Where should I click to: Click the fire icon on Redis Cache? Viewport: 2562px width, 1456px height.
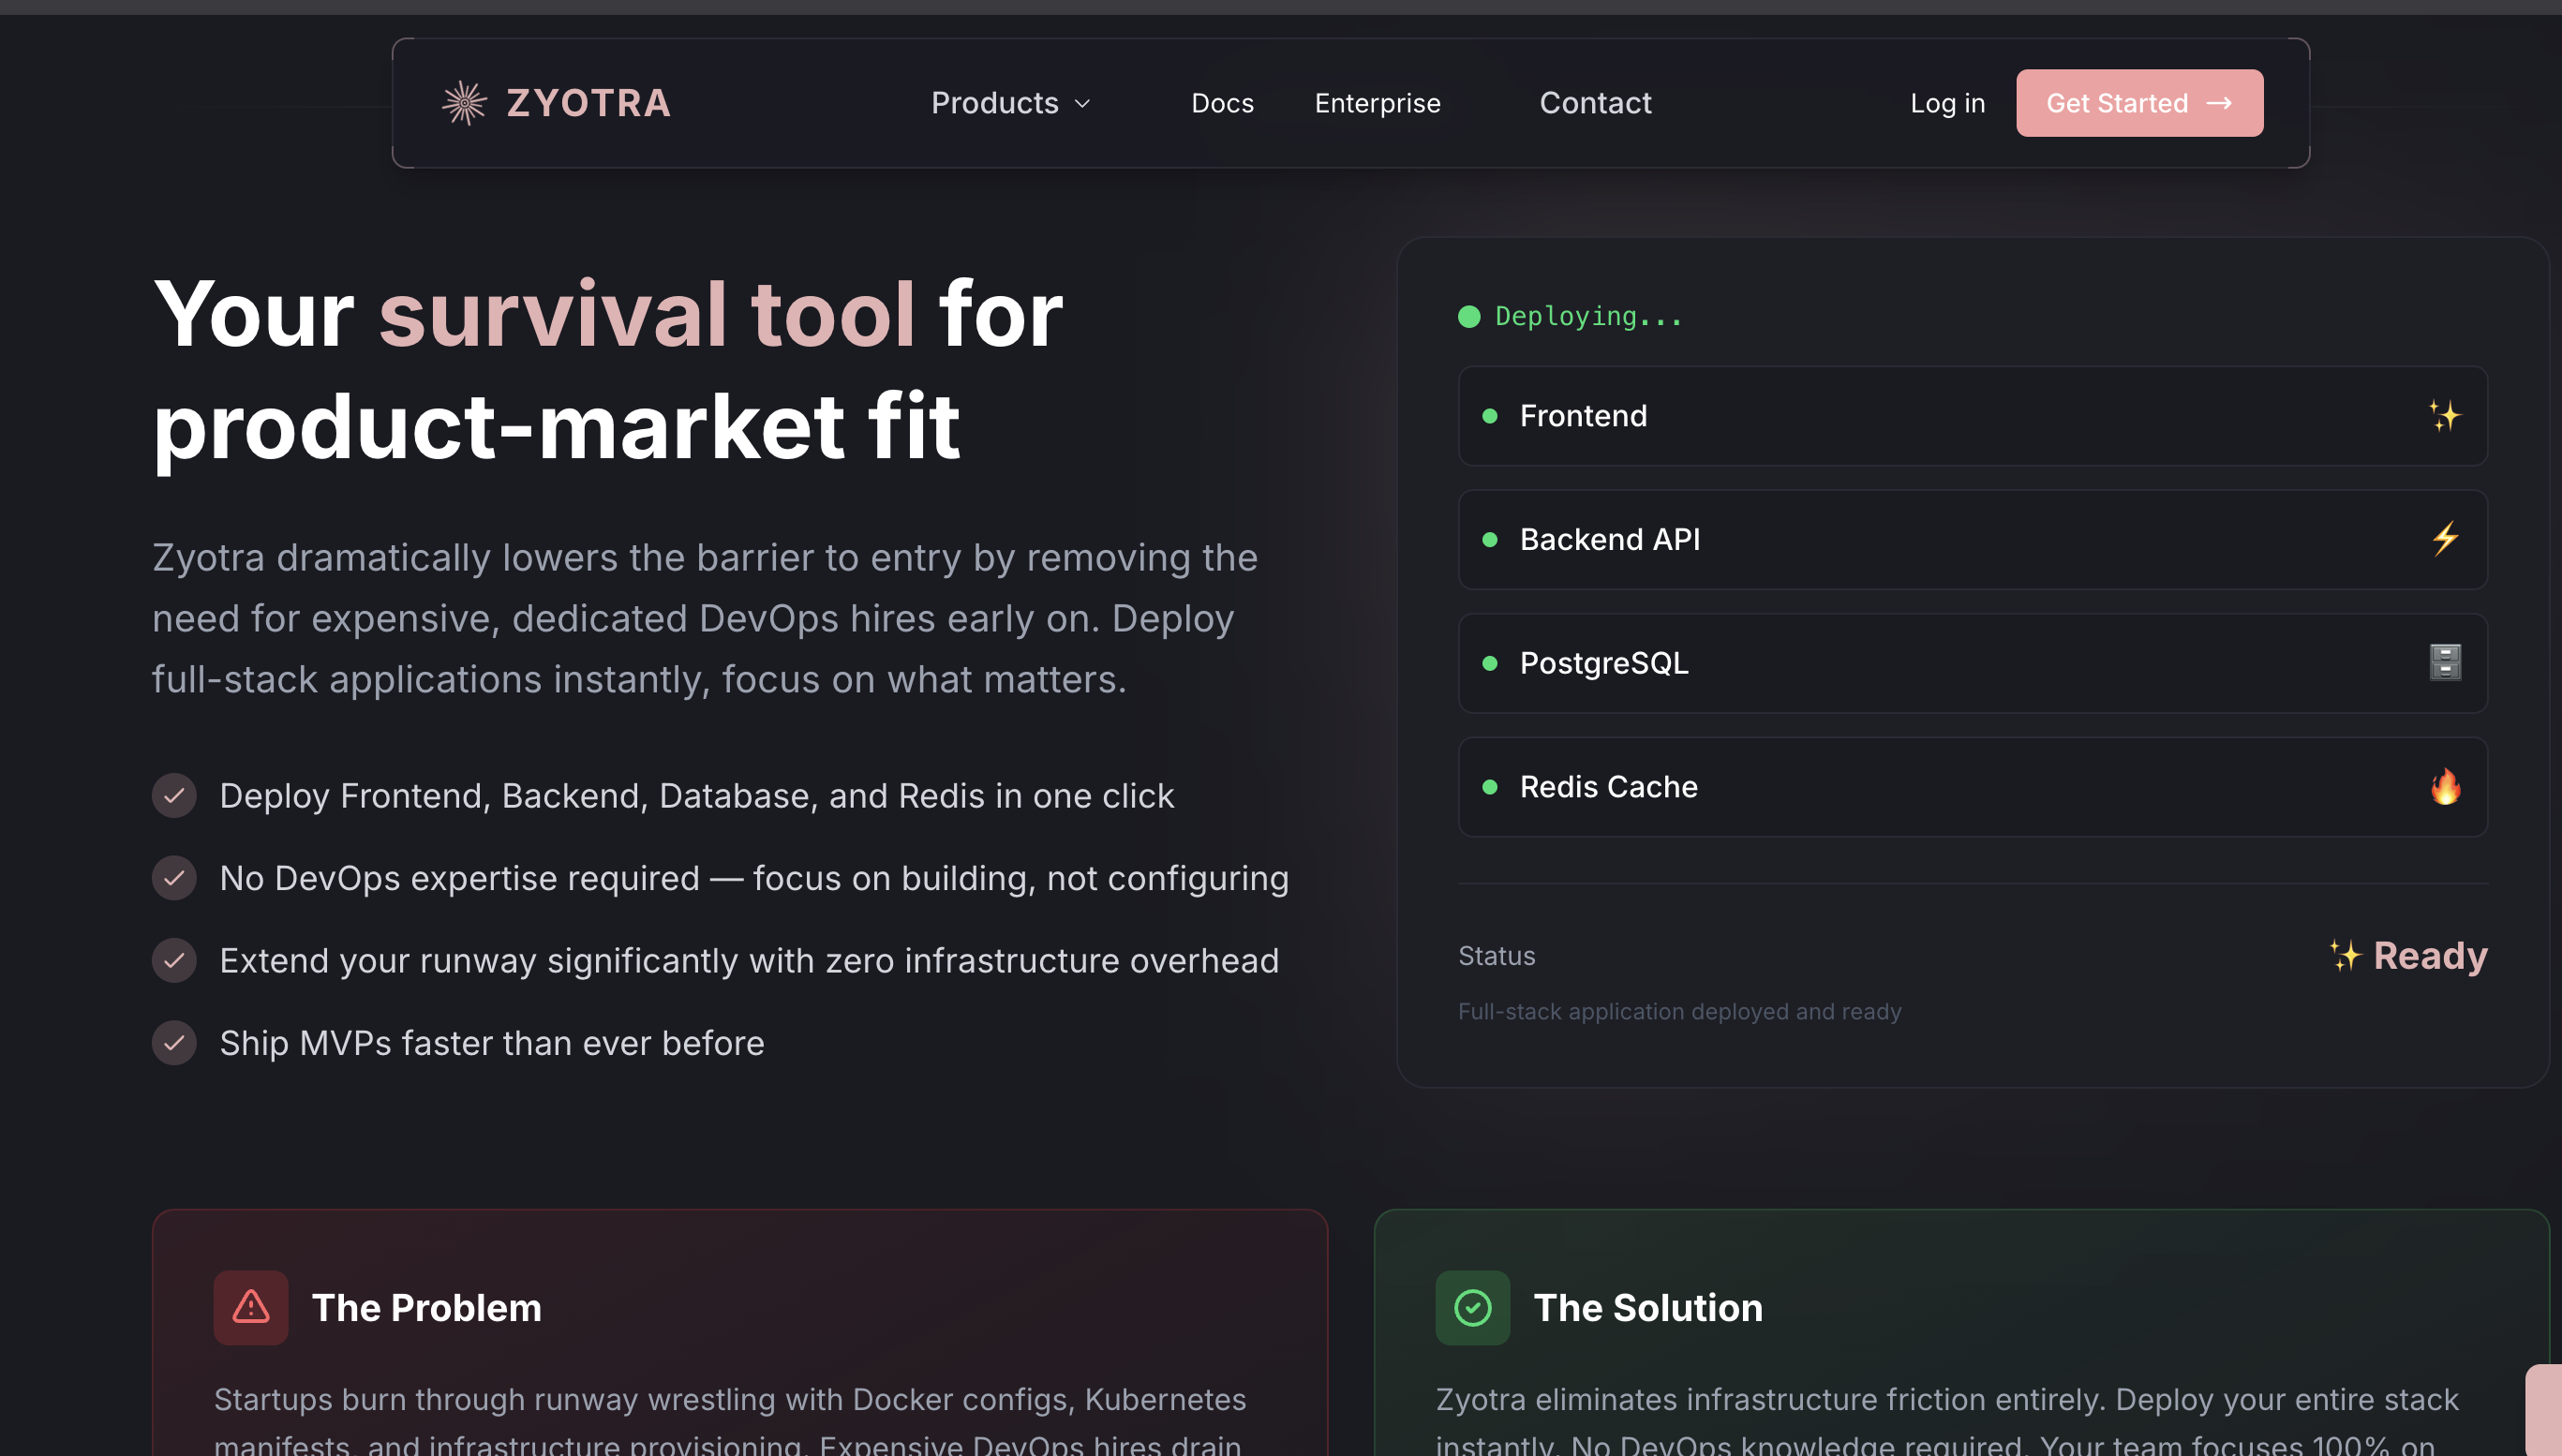[2444, 786]
